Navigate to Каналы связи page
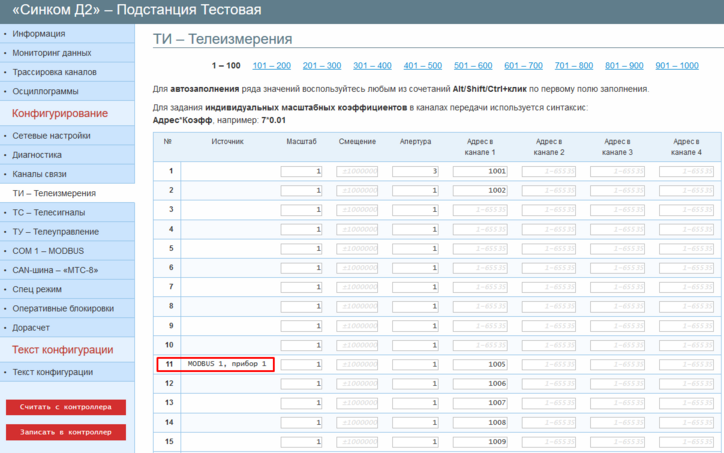Image resolution: width=724 pixels, height=453 pixels. [x=41, y=174]
